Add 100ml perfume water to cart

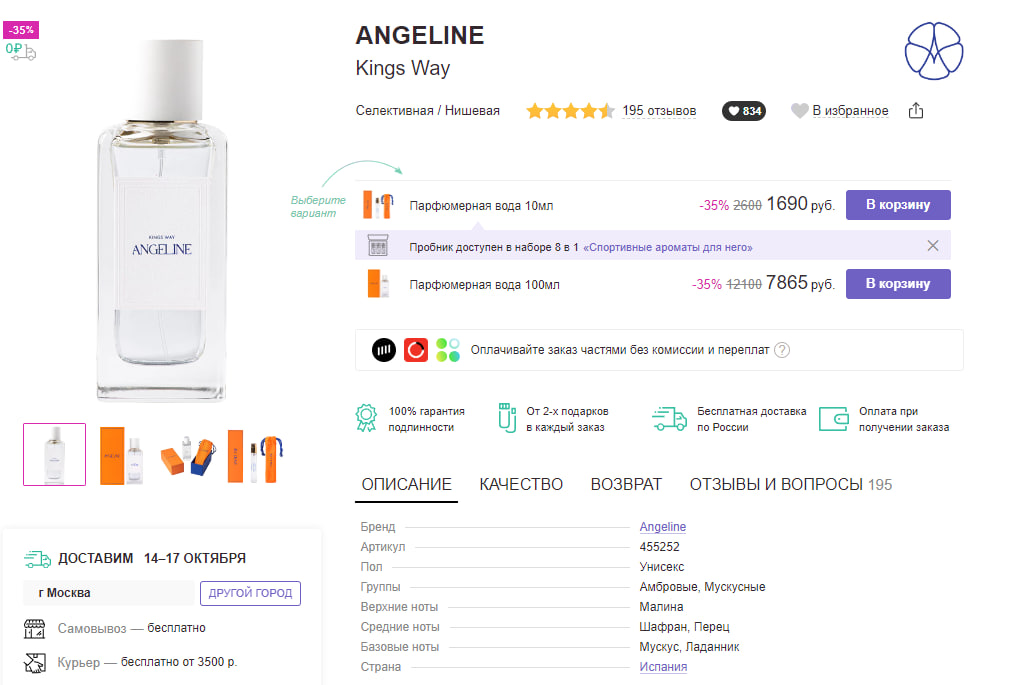pos(898,284)
